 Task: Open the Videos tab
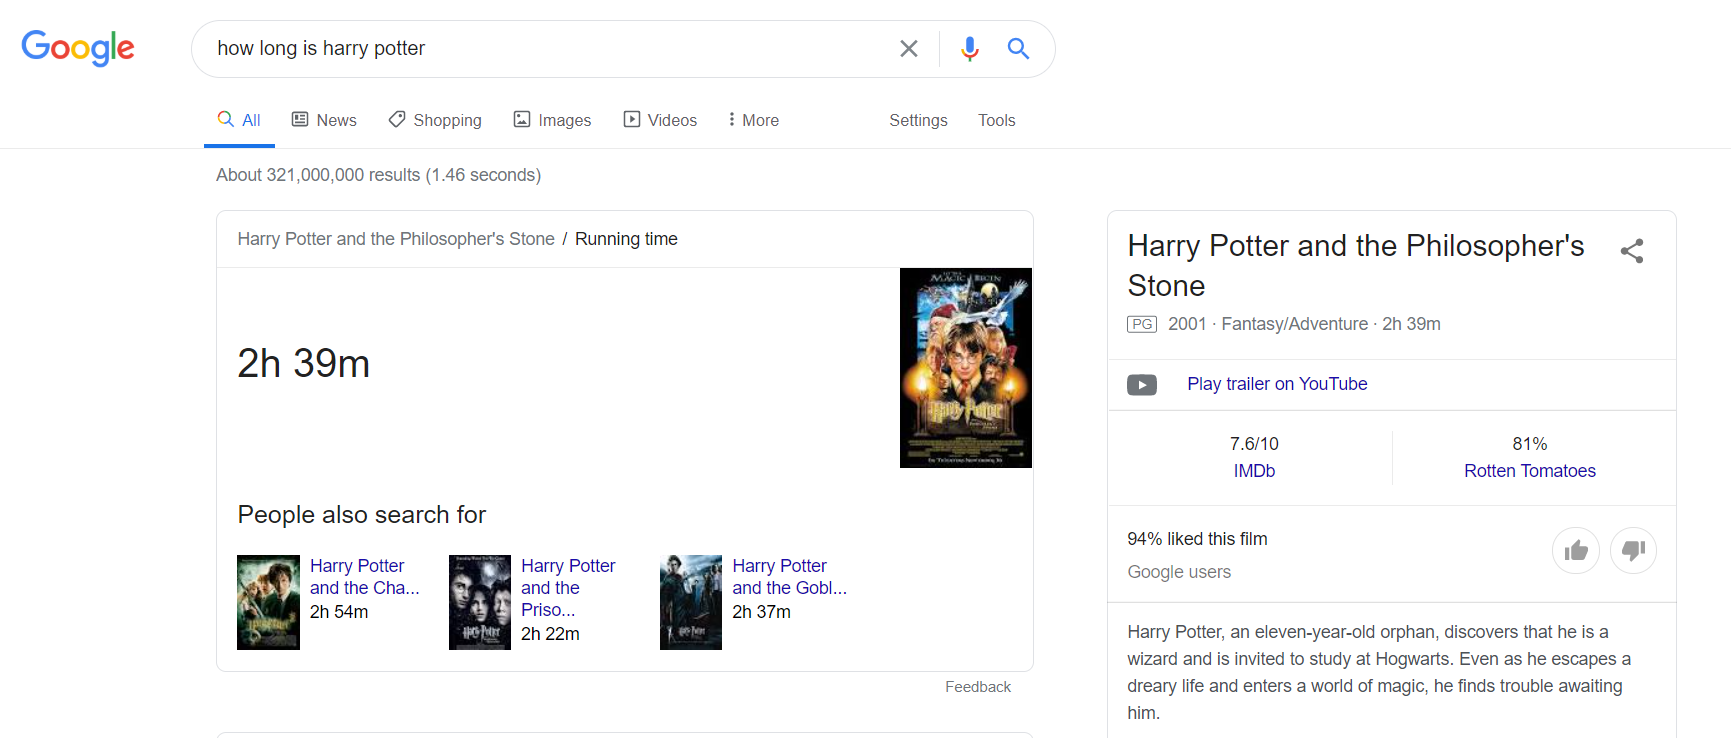660,120
